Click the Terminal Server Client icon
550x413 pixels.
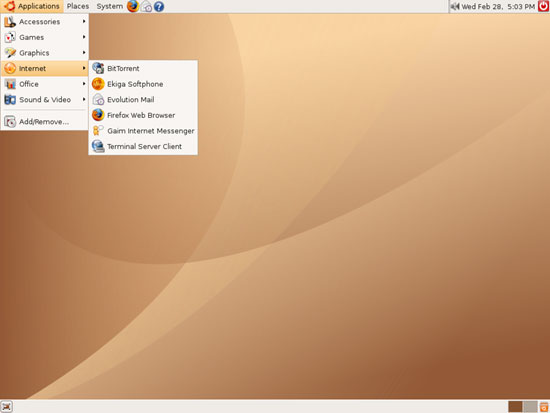[98, 146]
